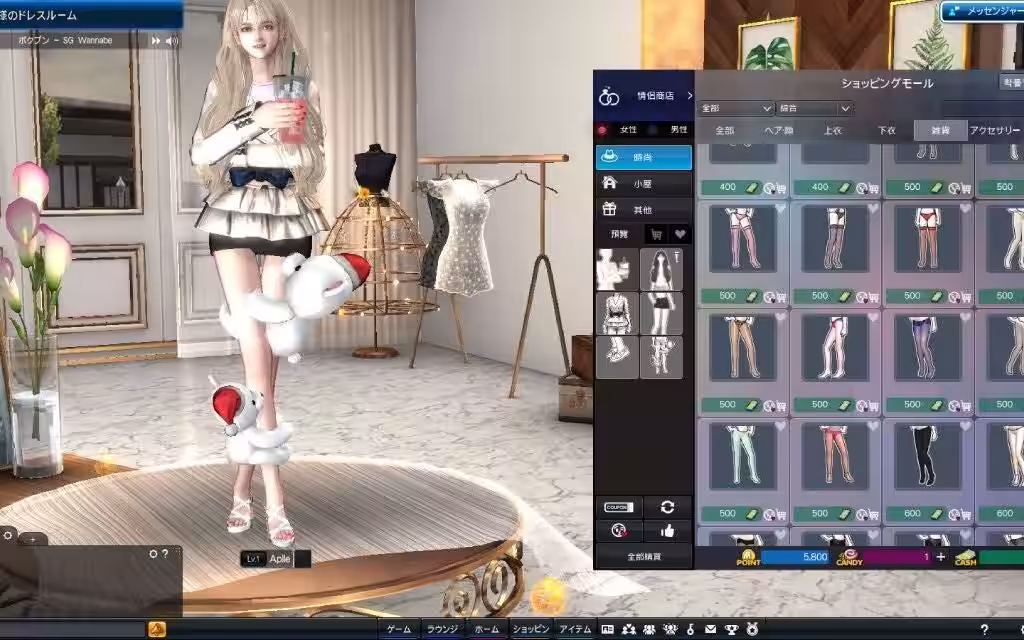Select the アクセサリー tab
Screen dimensions: 1024x640
click(x=995, y=130)
